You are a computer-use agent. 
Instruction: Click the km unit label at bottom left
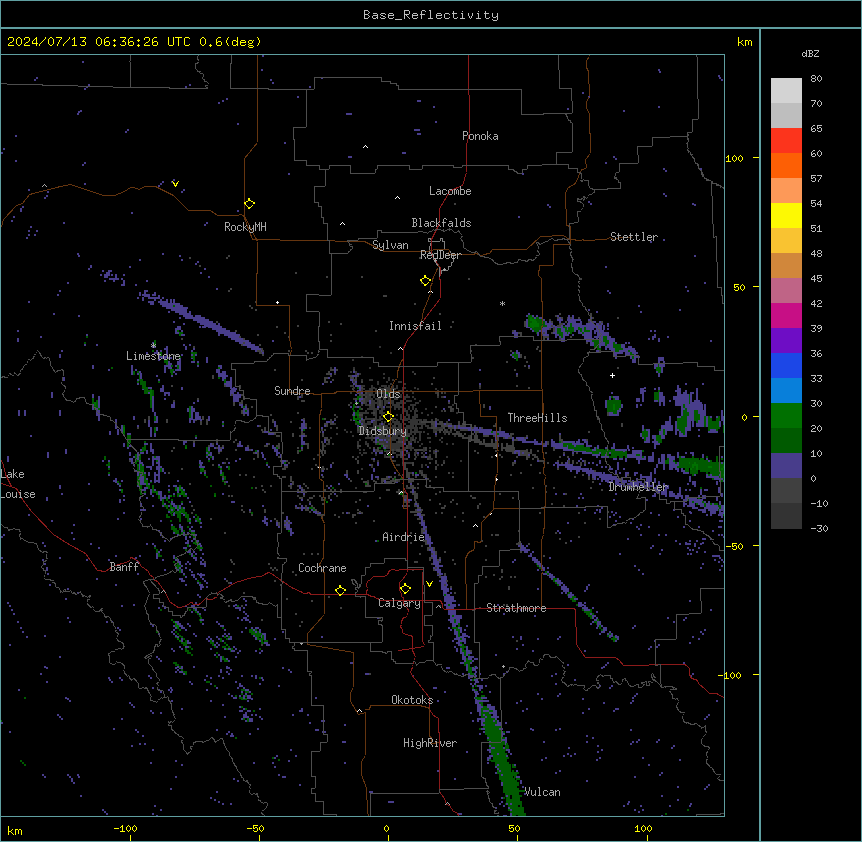click(15, 831)
